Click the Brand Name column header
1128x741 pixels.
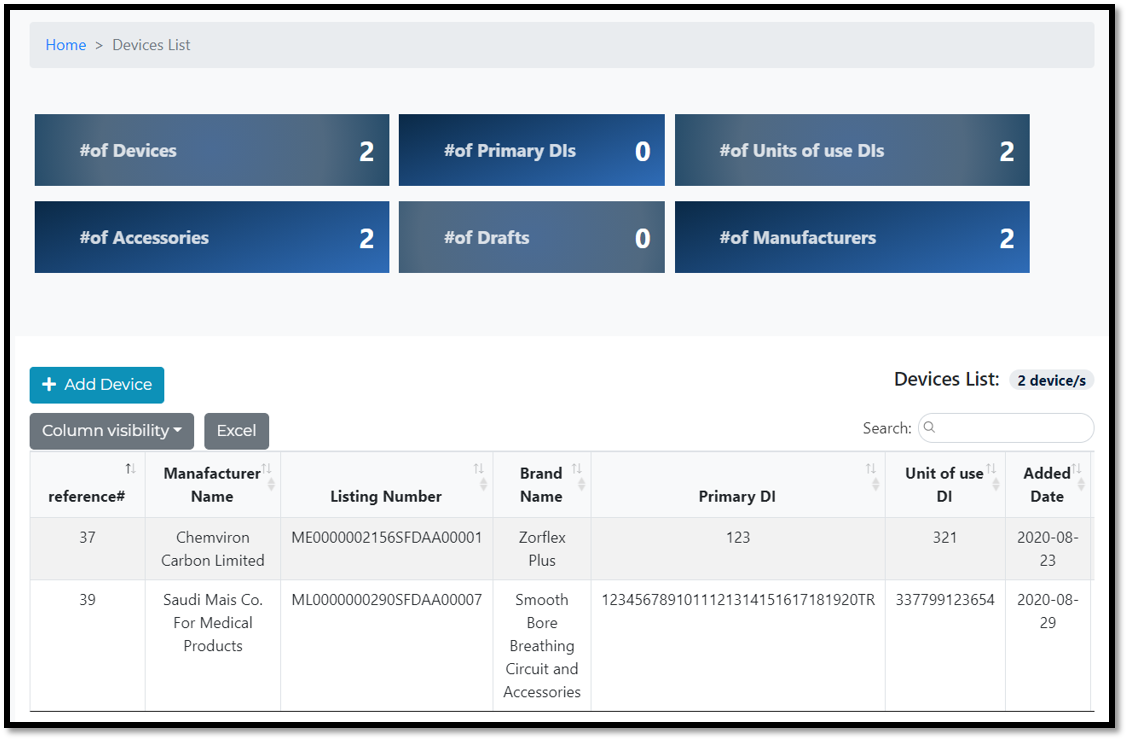click(x=542, y=485)
